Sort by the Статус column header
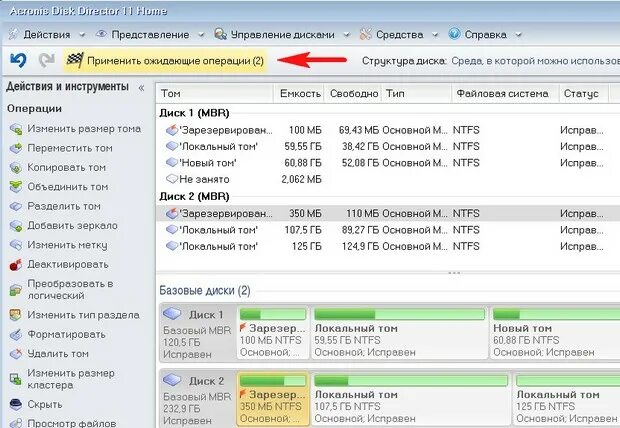The image size is (620, 428). [584, 94]
